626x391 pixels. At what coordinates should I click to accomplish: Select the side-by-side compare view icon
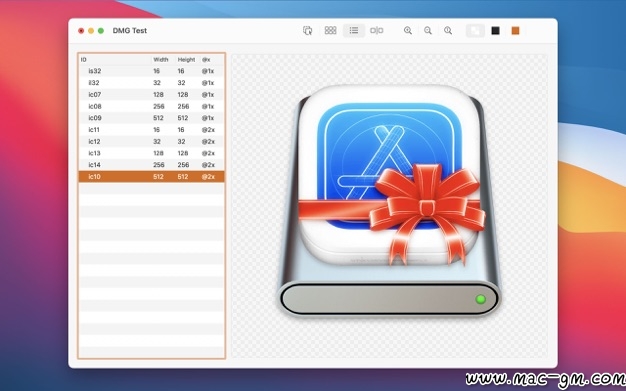coord(376,30)
